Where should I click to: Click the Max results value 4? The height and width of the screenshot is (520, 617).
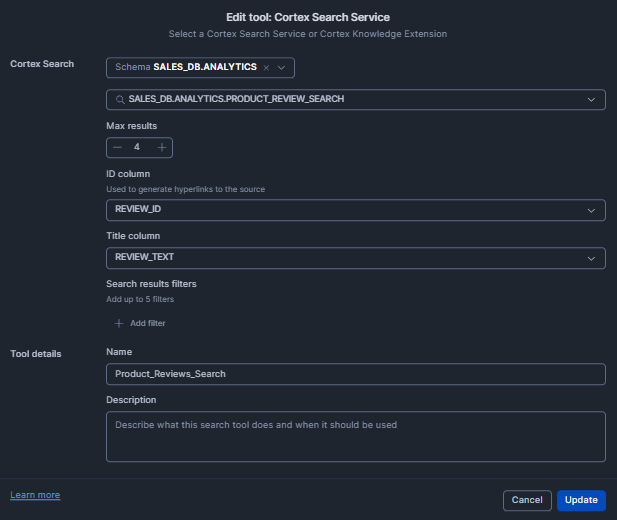[137, 147]
